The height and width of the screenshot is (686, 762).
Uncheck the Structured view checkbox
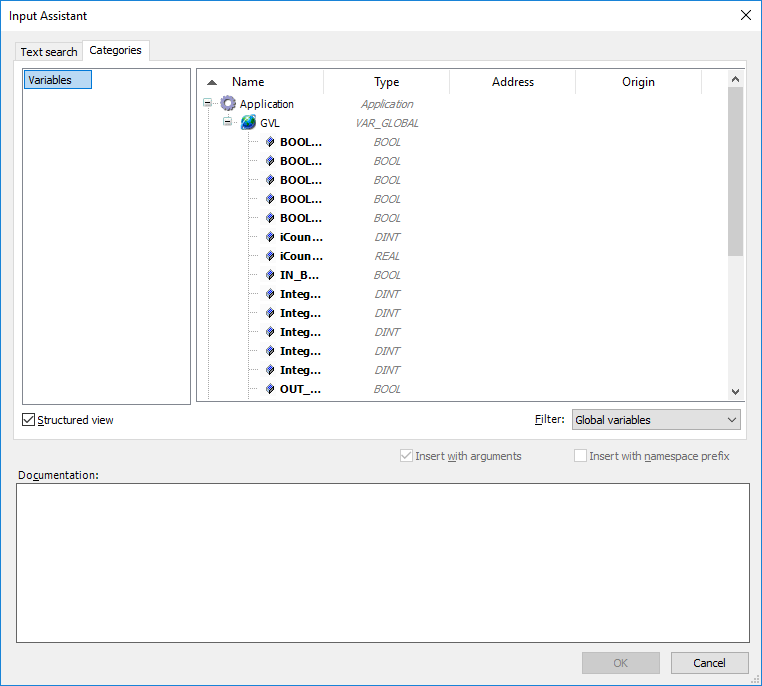click(x=28, y=420)
